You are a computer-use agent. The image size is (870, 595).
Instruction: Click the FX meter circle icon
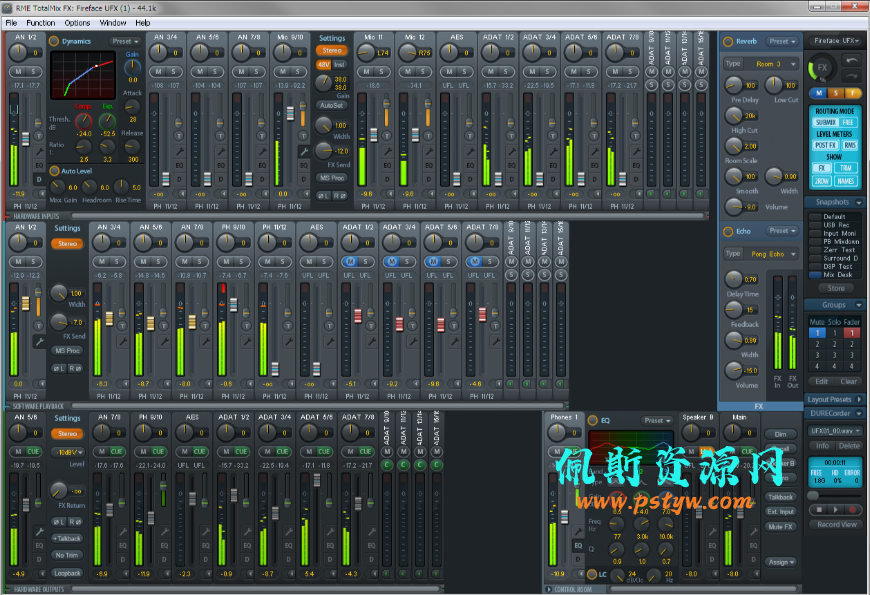822,67
